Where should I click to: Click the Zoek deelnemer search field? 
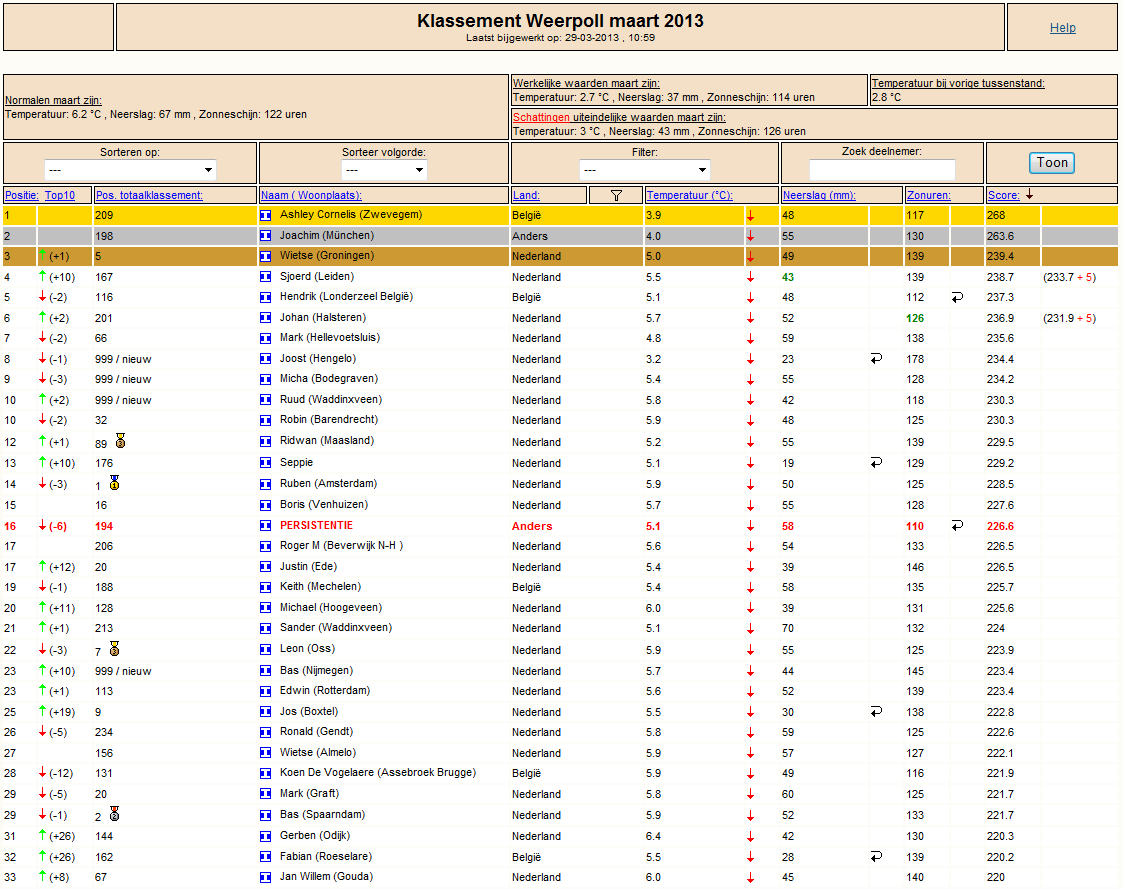[x=882, y=170]
